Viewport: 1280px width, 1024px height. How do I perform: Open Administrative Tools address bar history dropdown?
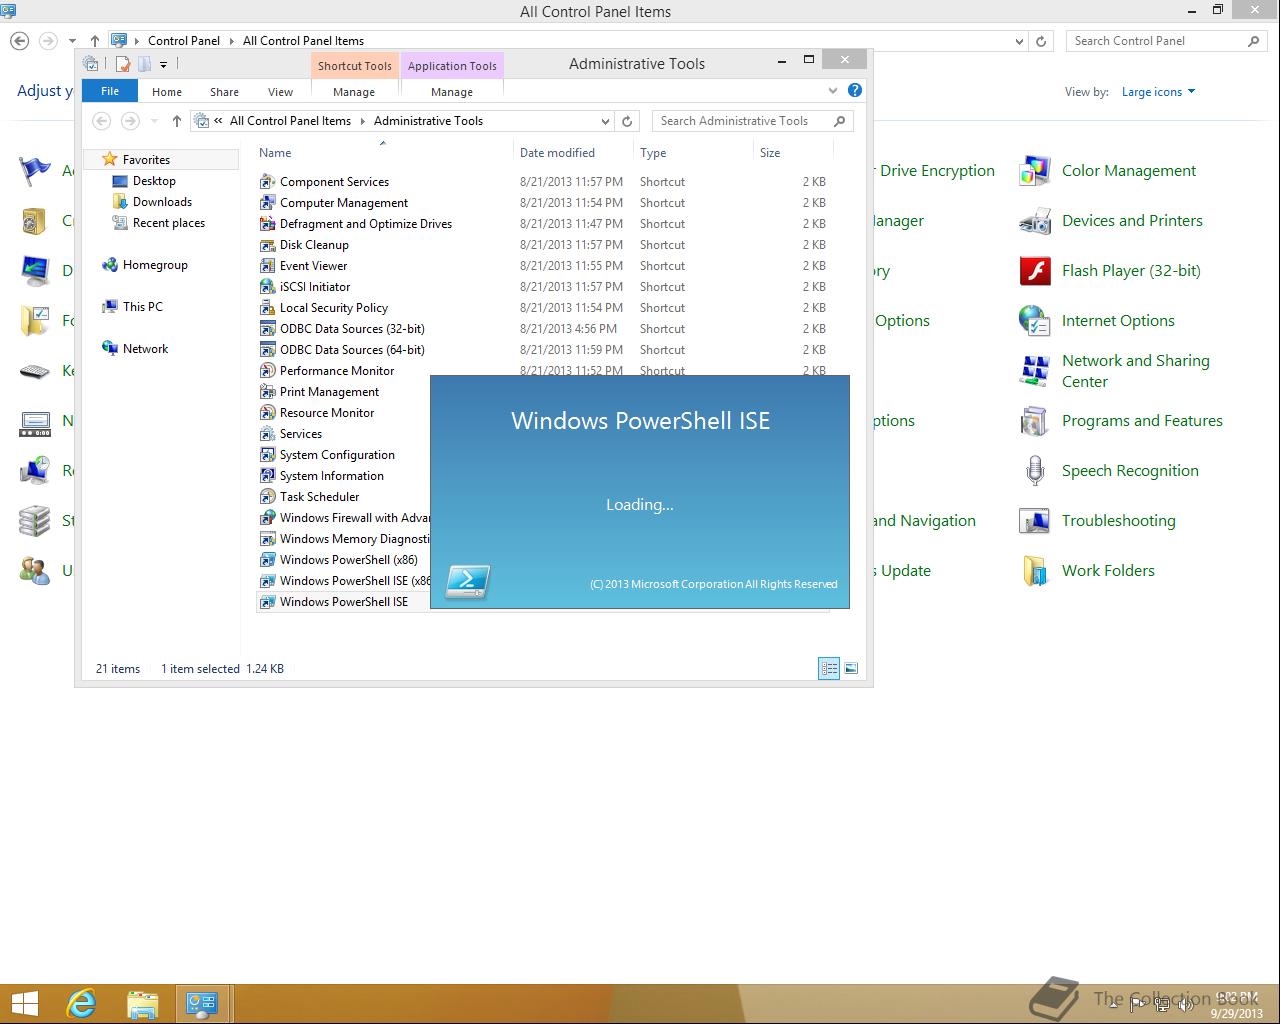(605, 121)
